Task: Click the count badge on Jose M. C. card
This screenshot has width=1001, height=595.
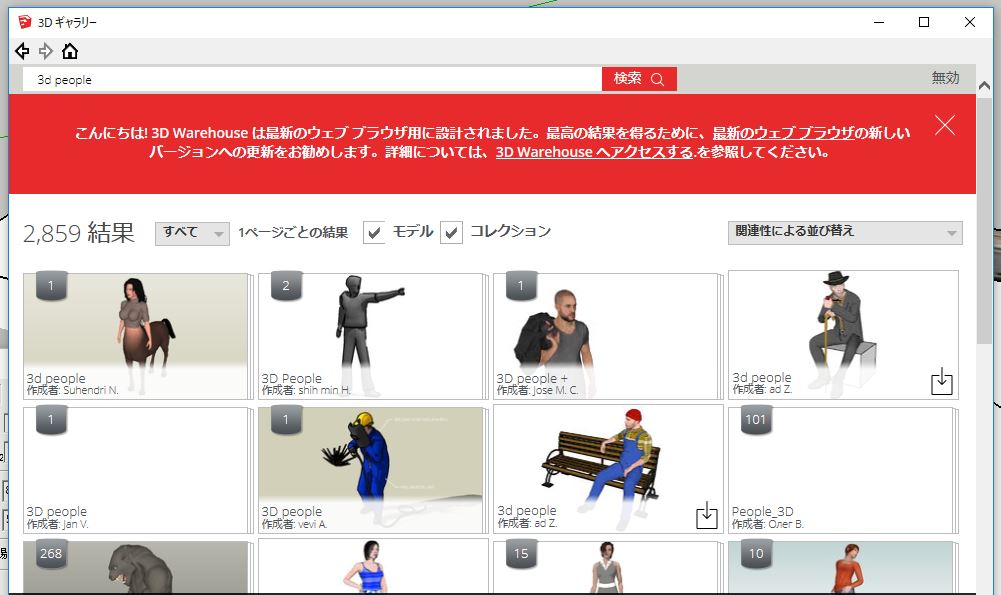Action: [521, 286]
